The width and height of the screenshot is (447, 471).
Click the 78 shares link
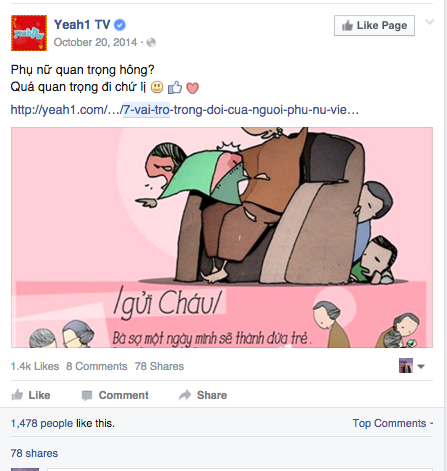click(x=34, y=453)
